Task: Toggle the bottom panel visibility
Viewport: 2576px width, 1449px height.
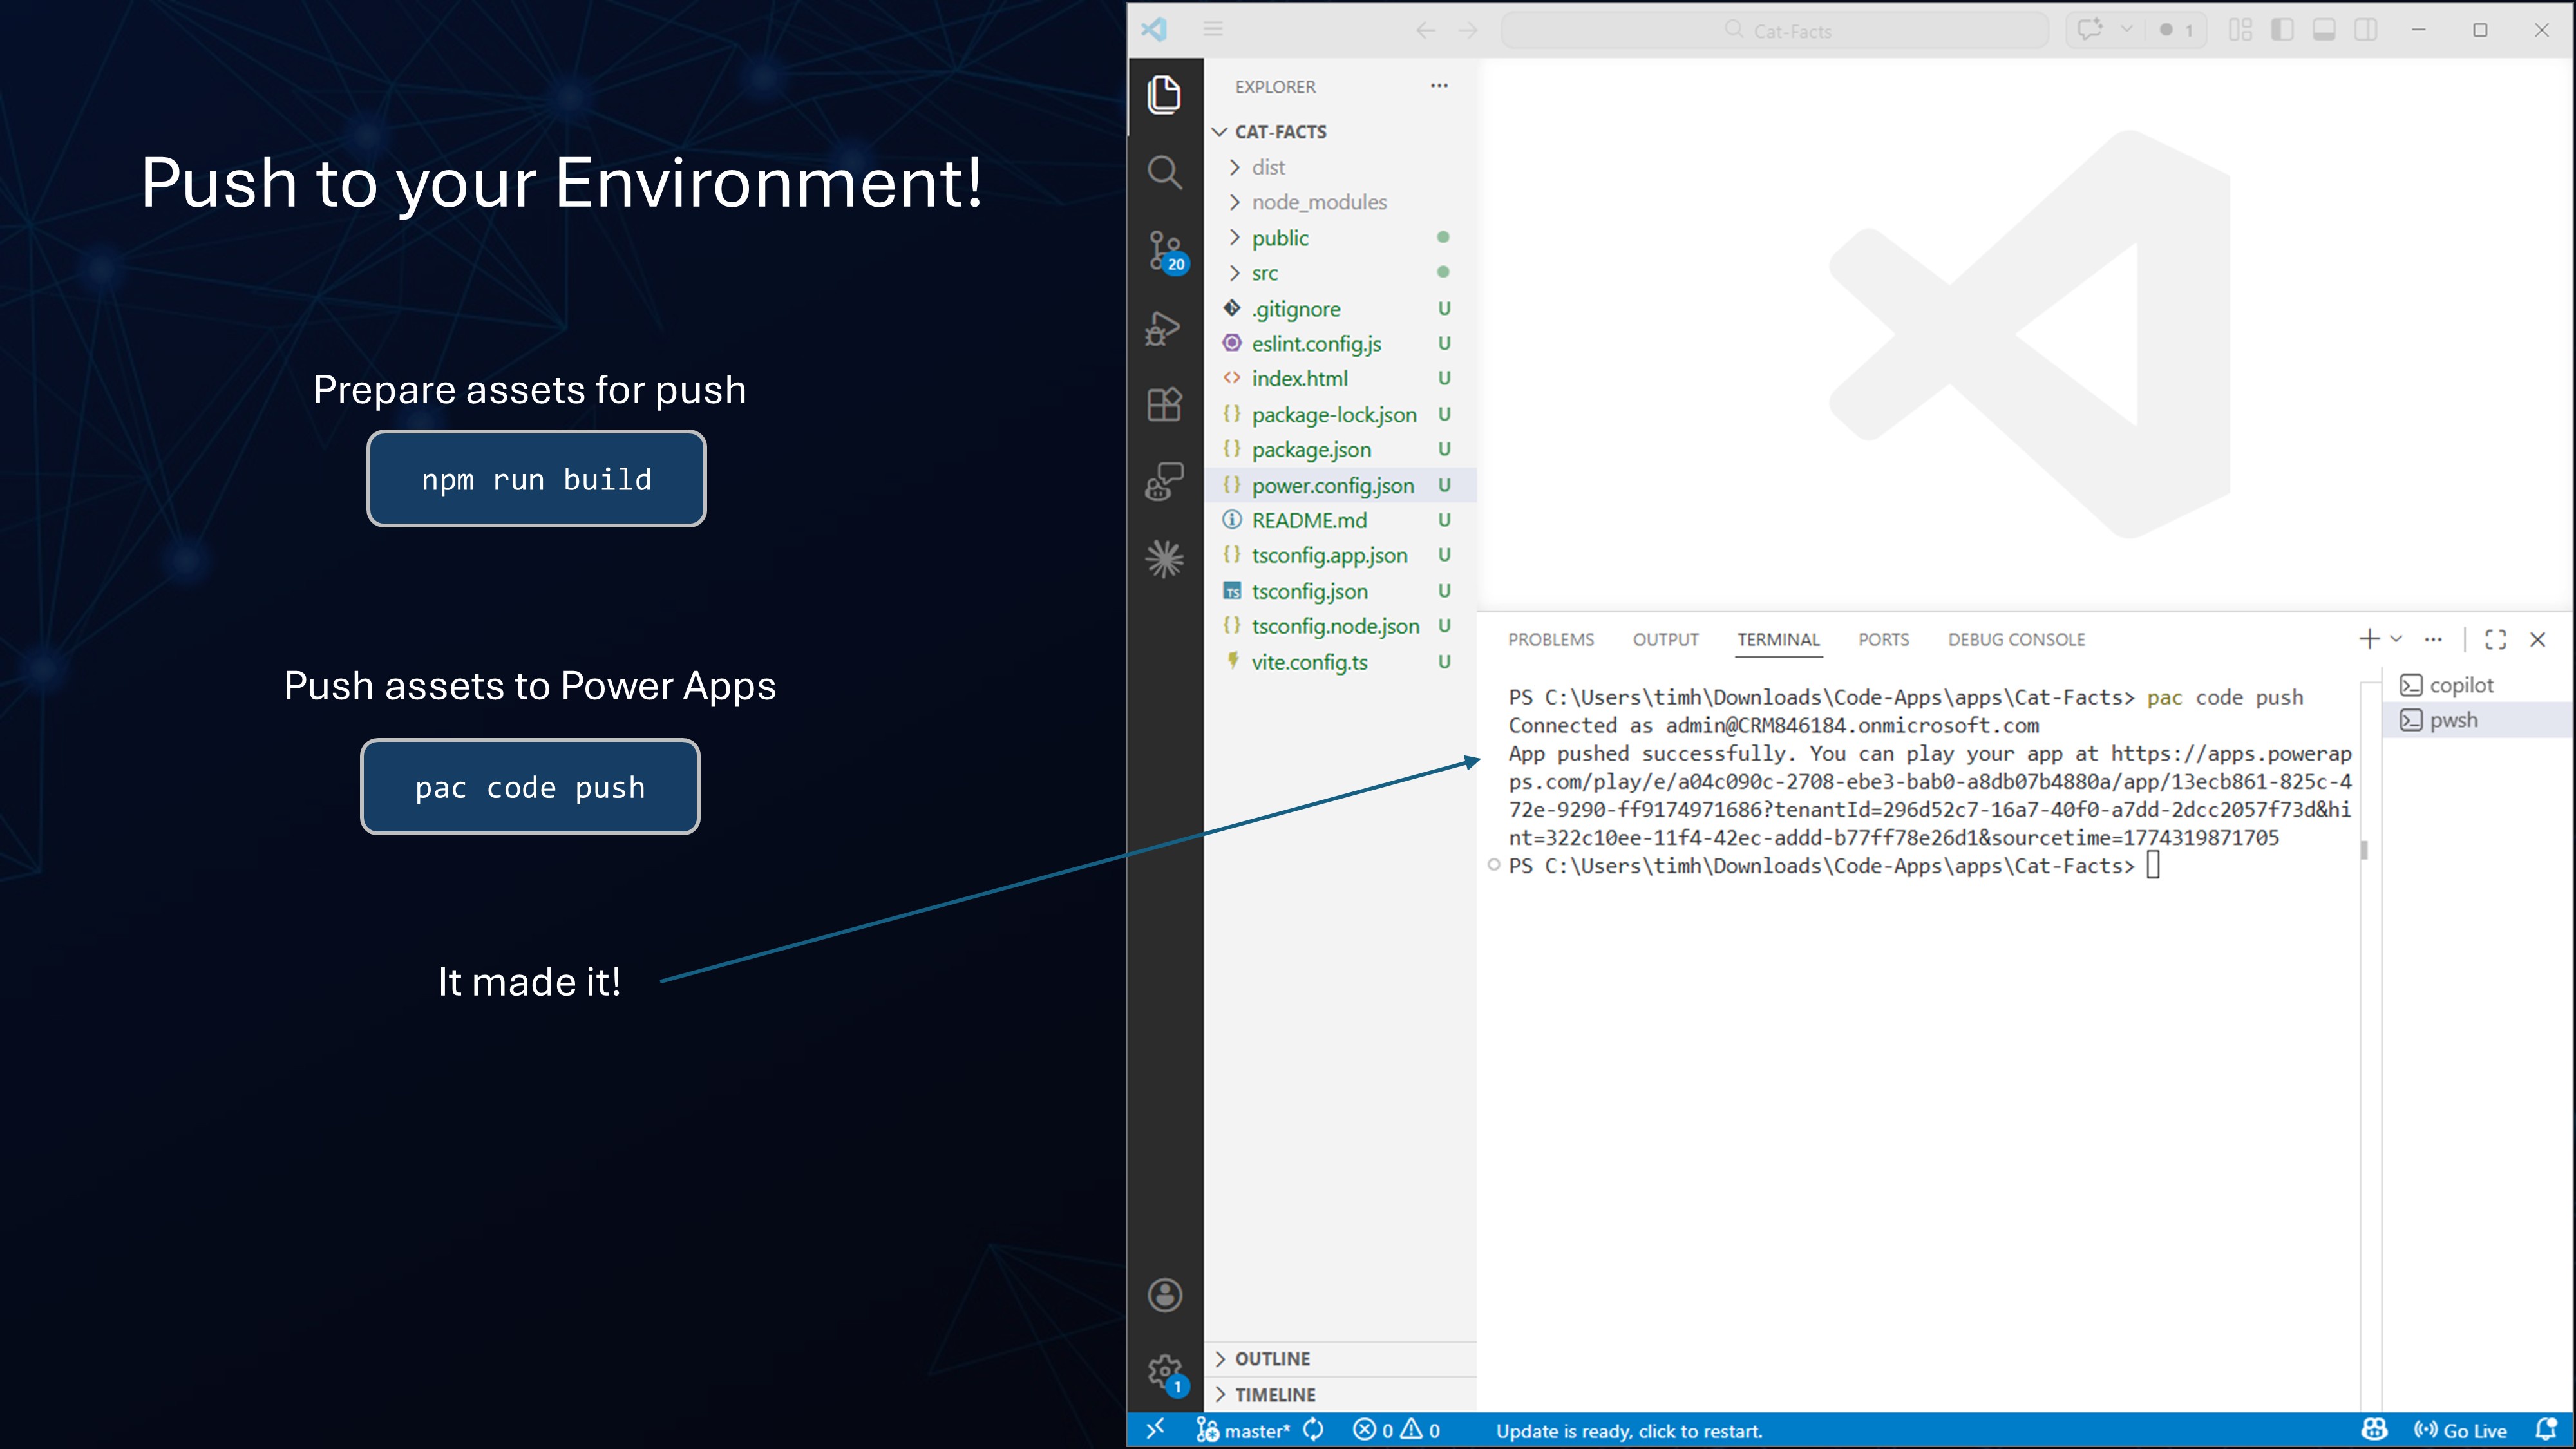Action: [2324, 30]
